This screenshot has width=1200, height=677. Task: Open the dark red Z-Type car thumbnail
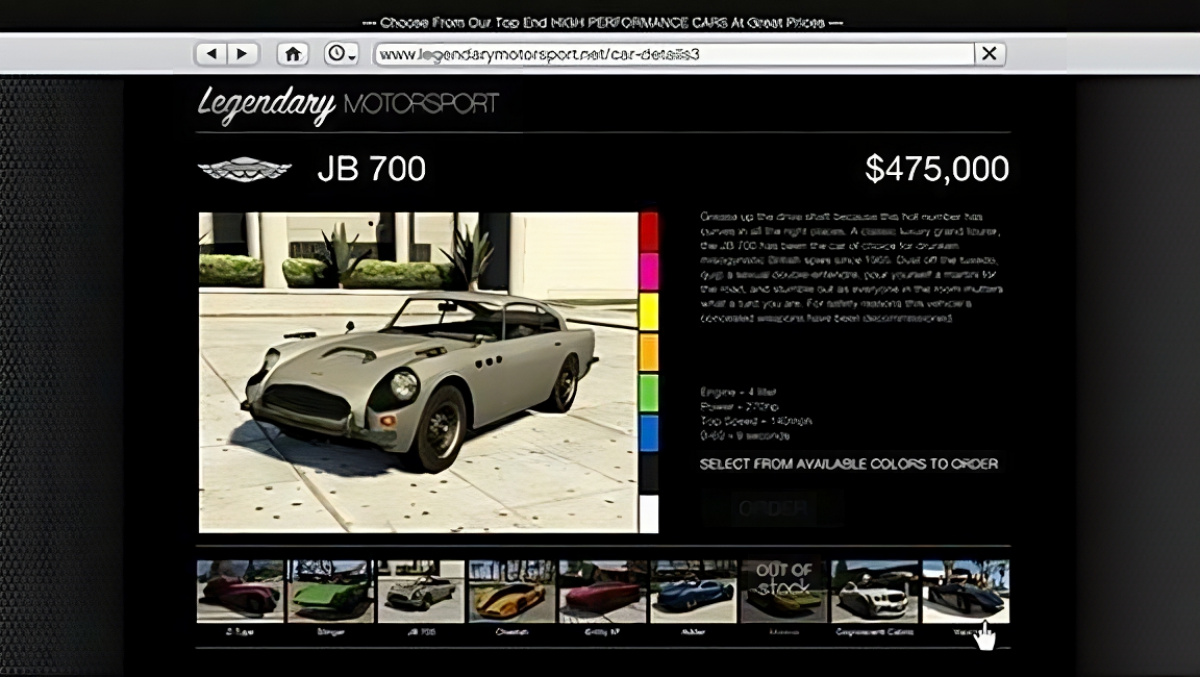(x=241, y=591)
